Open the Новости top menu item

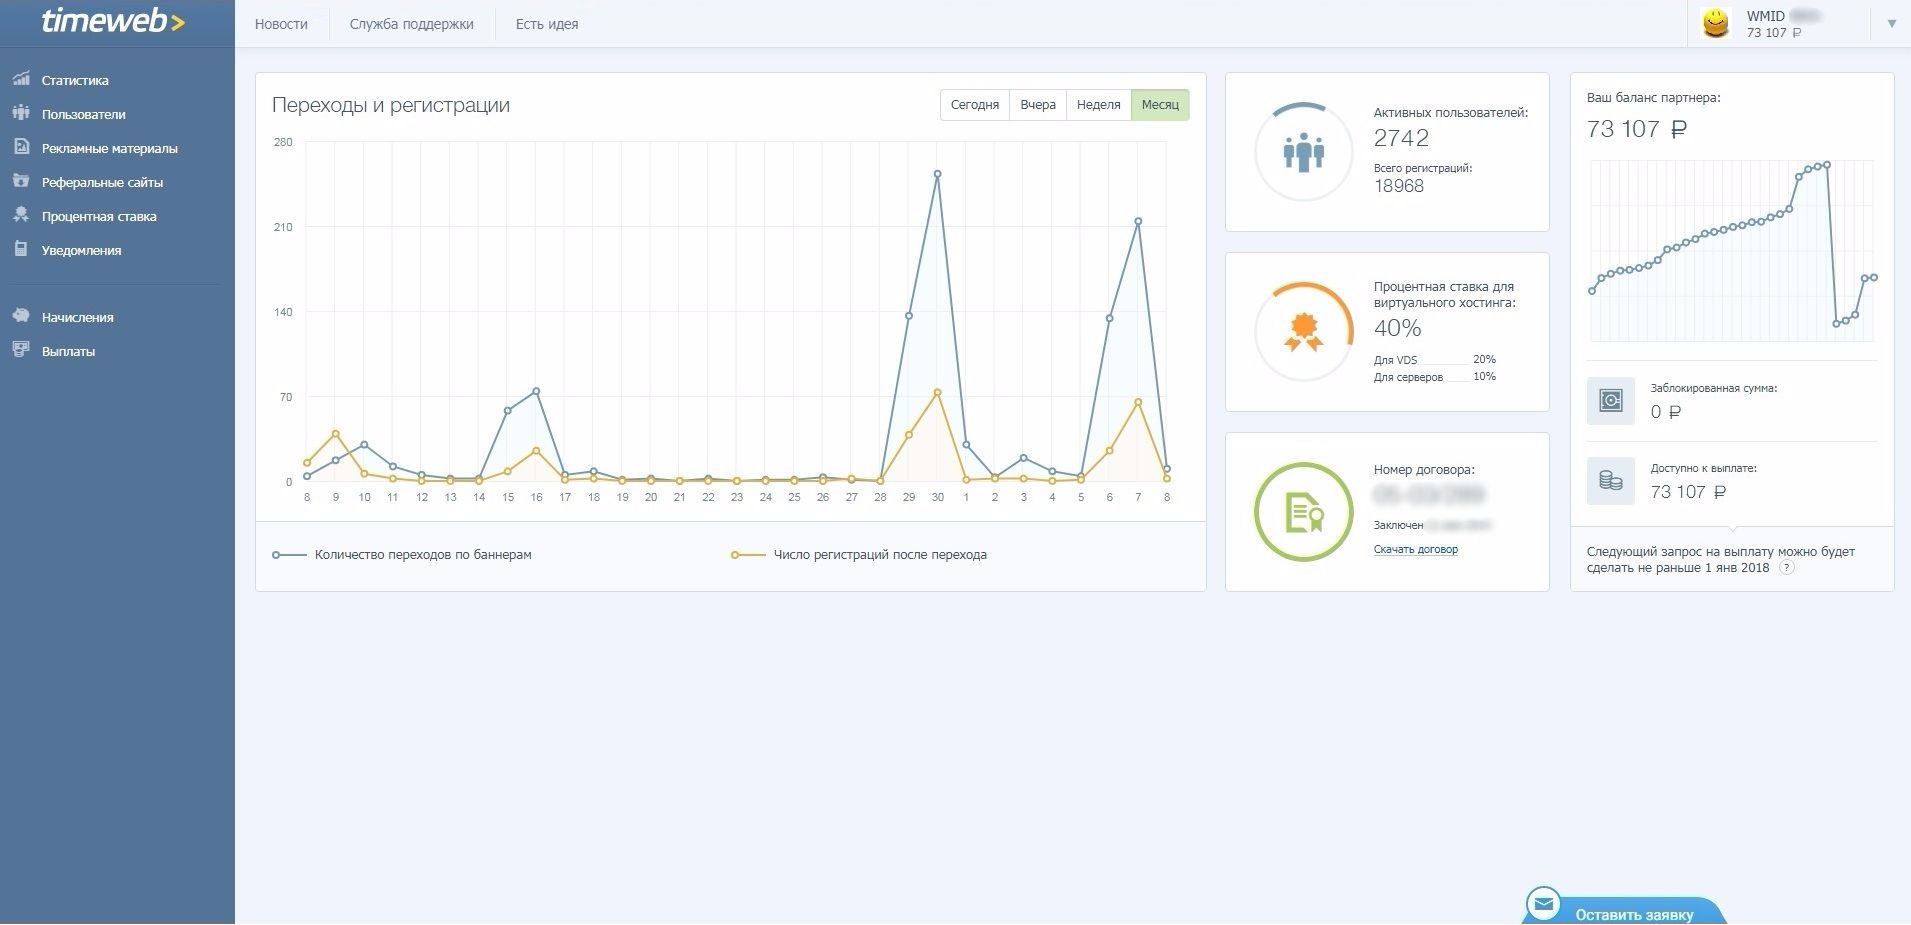point(281,24)
